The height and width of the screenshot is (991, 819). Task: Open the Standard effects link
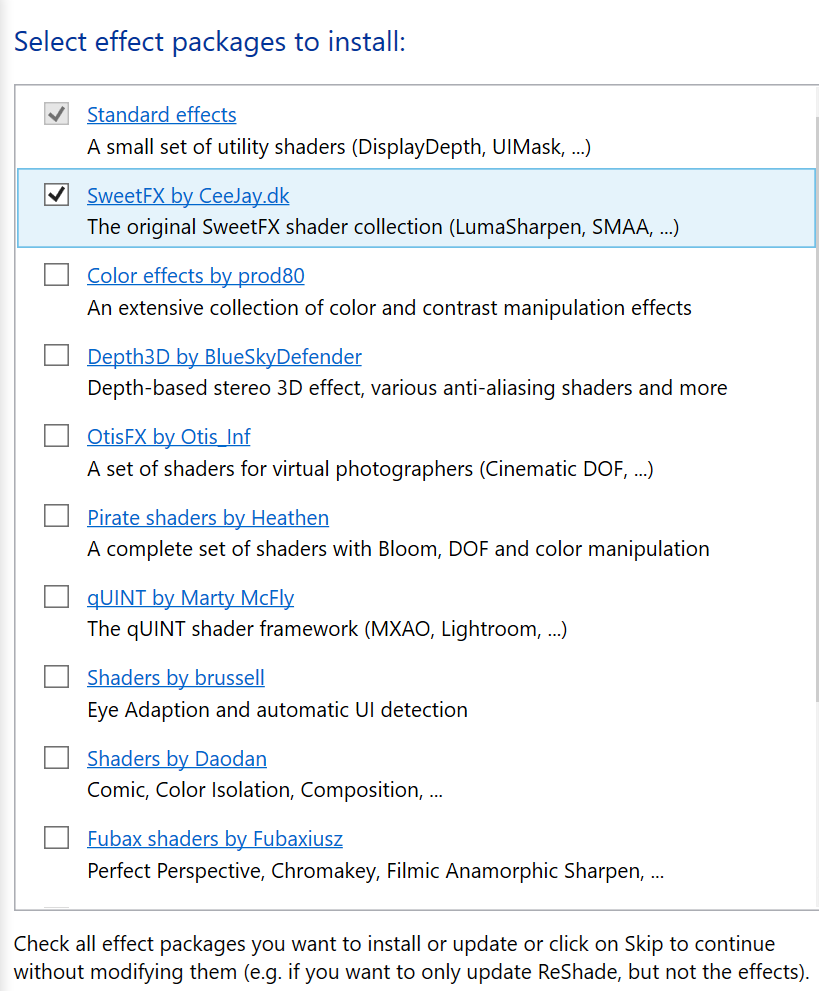click(162, 115)
